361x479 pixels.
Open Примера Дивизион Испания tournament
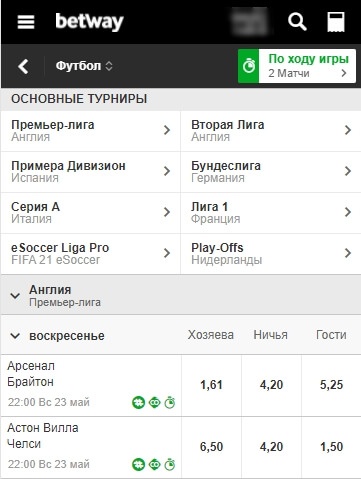coord(90,172)
